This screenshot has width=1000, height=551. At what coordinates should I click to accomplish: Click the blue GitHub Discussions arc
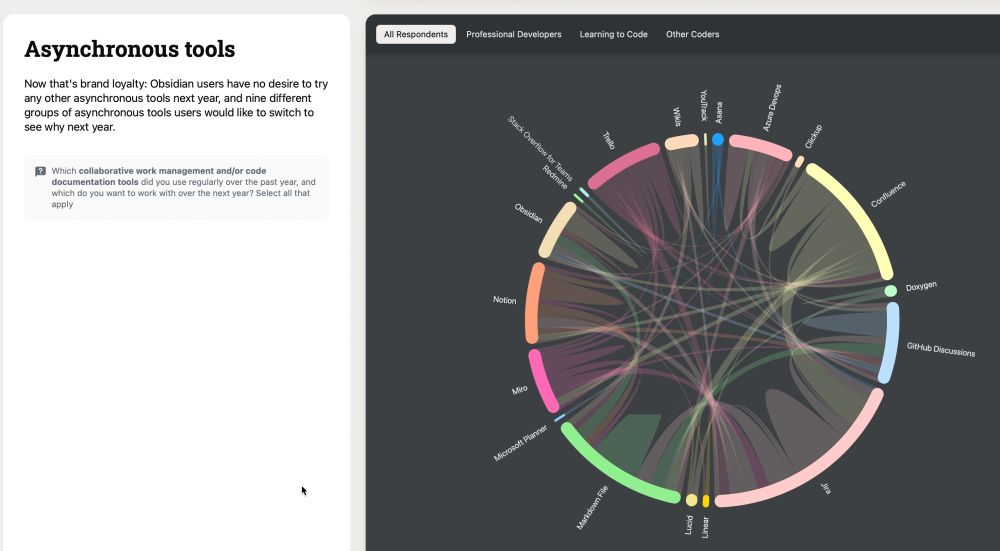890,343
